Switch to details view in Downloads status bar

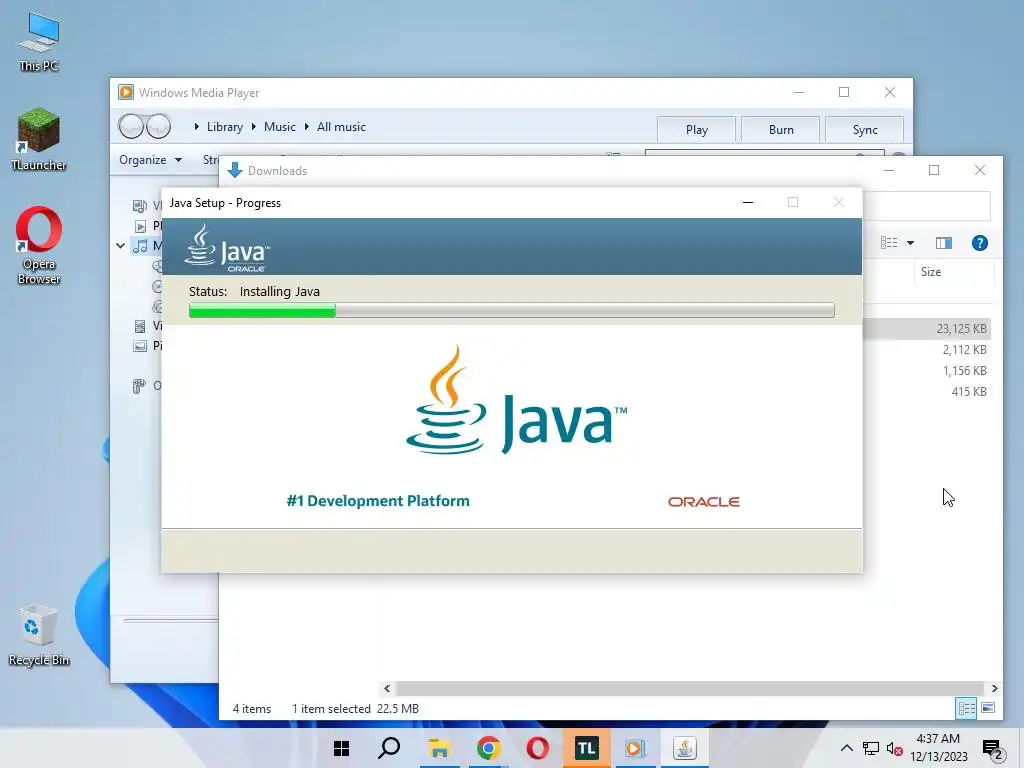pos(966,708)
